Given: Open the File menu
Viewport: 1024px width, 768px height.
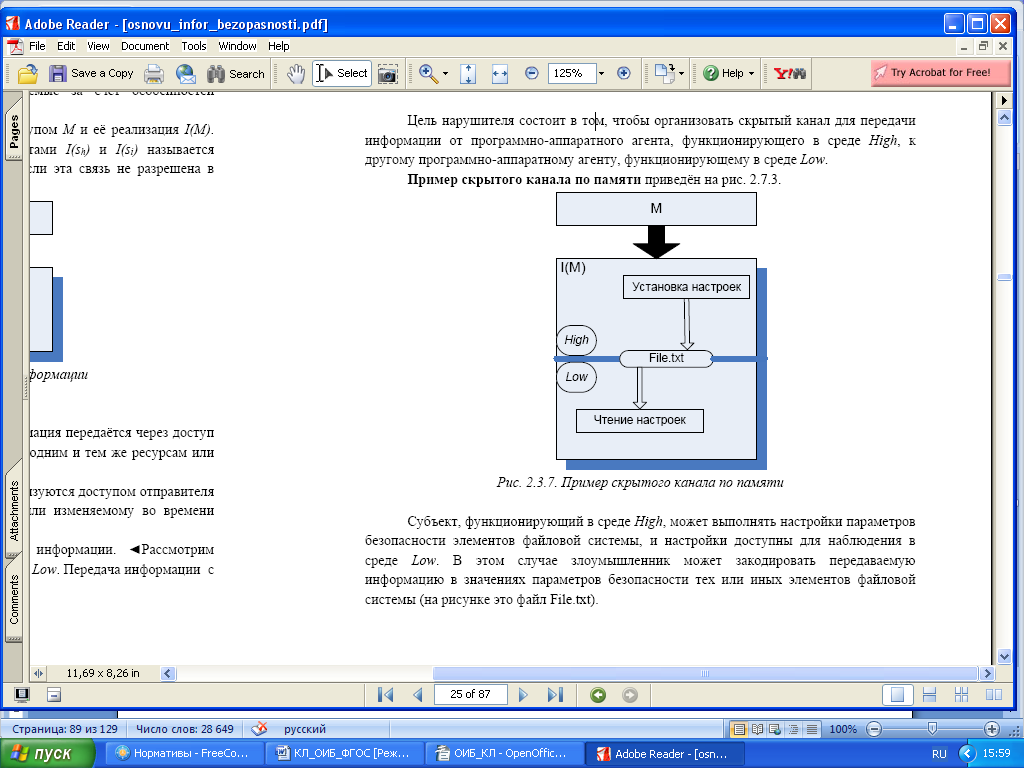Looking at the screenshot, I should pos(37,46).
